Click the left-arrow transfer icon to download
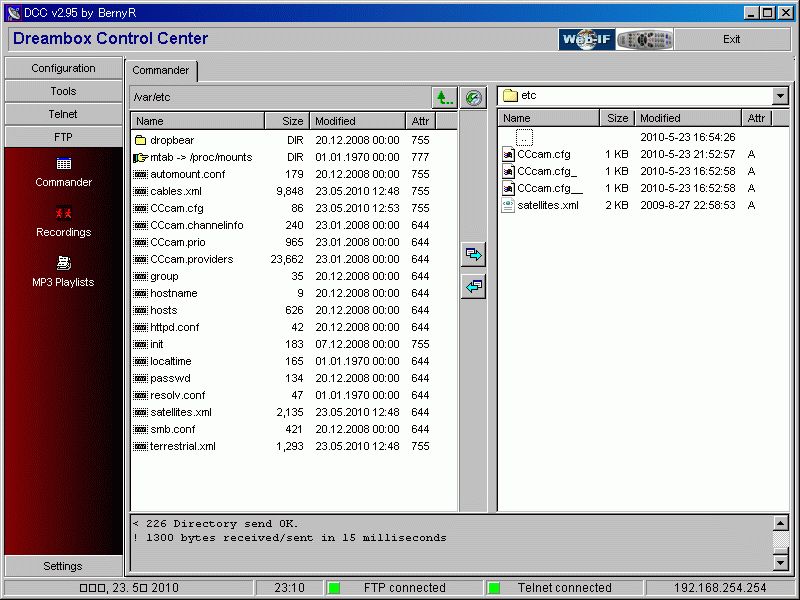The image size is (800, 600). (x=472, y=287)
